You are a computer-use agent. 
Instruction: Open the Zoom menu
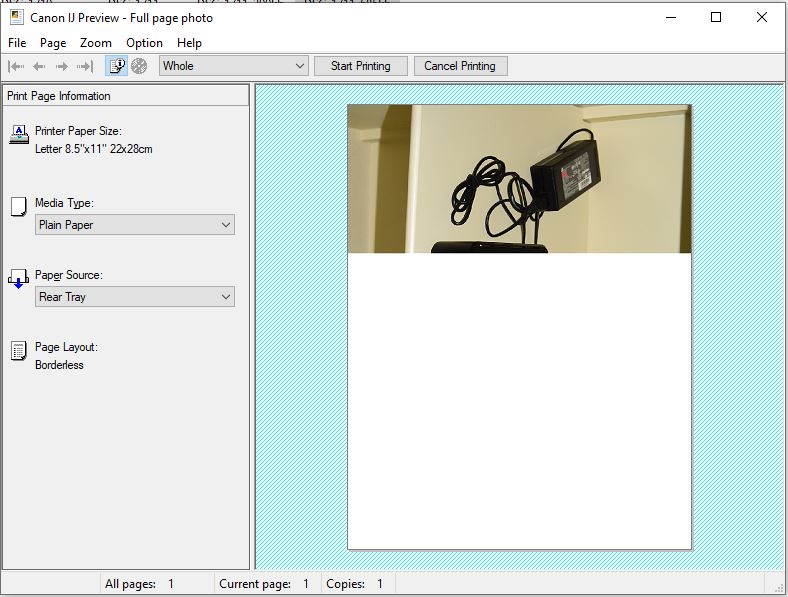coord(96,43)
